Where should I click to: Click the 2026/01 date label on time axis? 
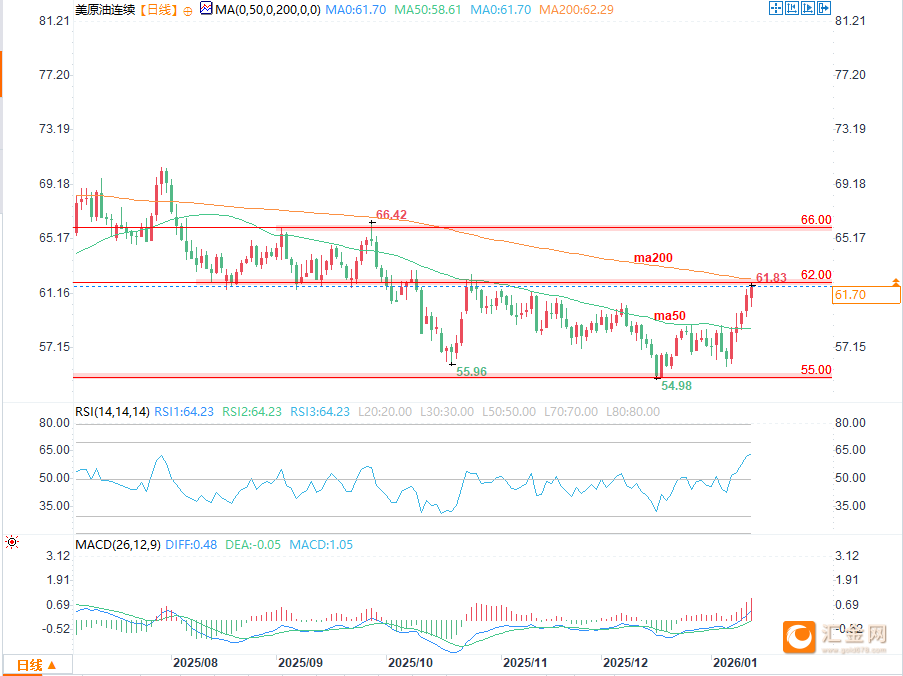[735, 663]
